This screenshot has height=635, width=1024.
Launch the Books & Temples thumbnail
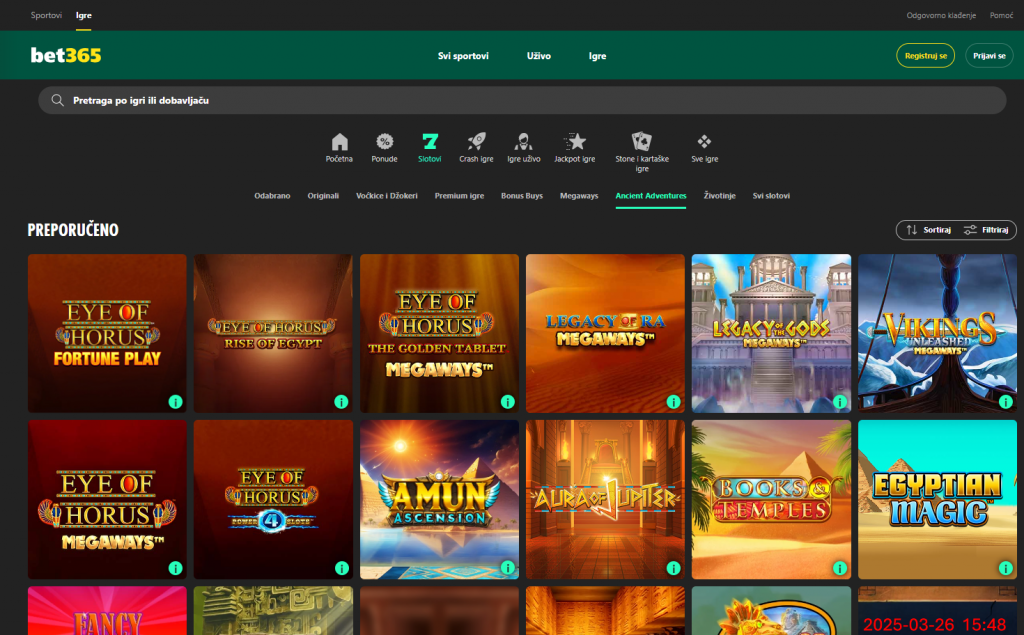click(x=771, y=499)
